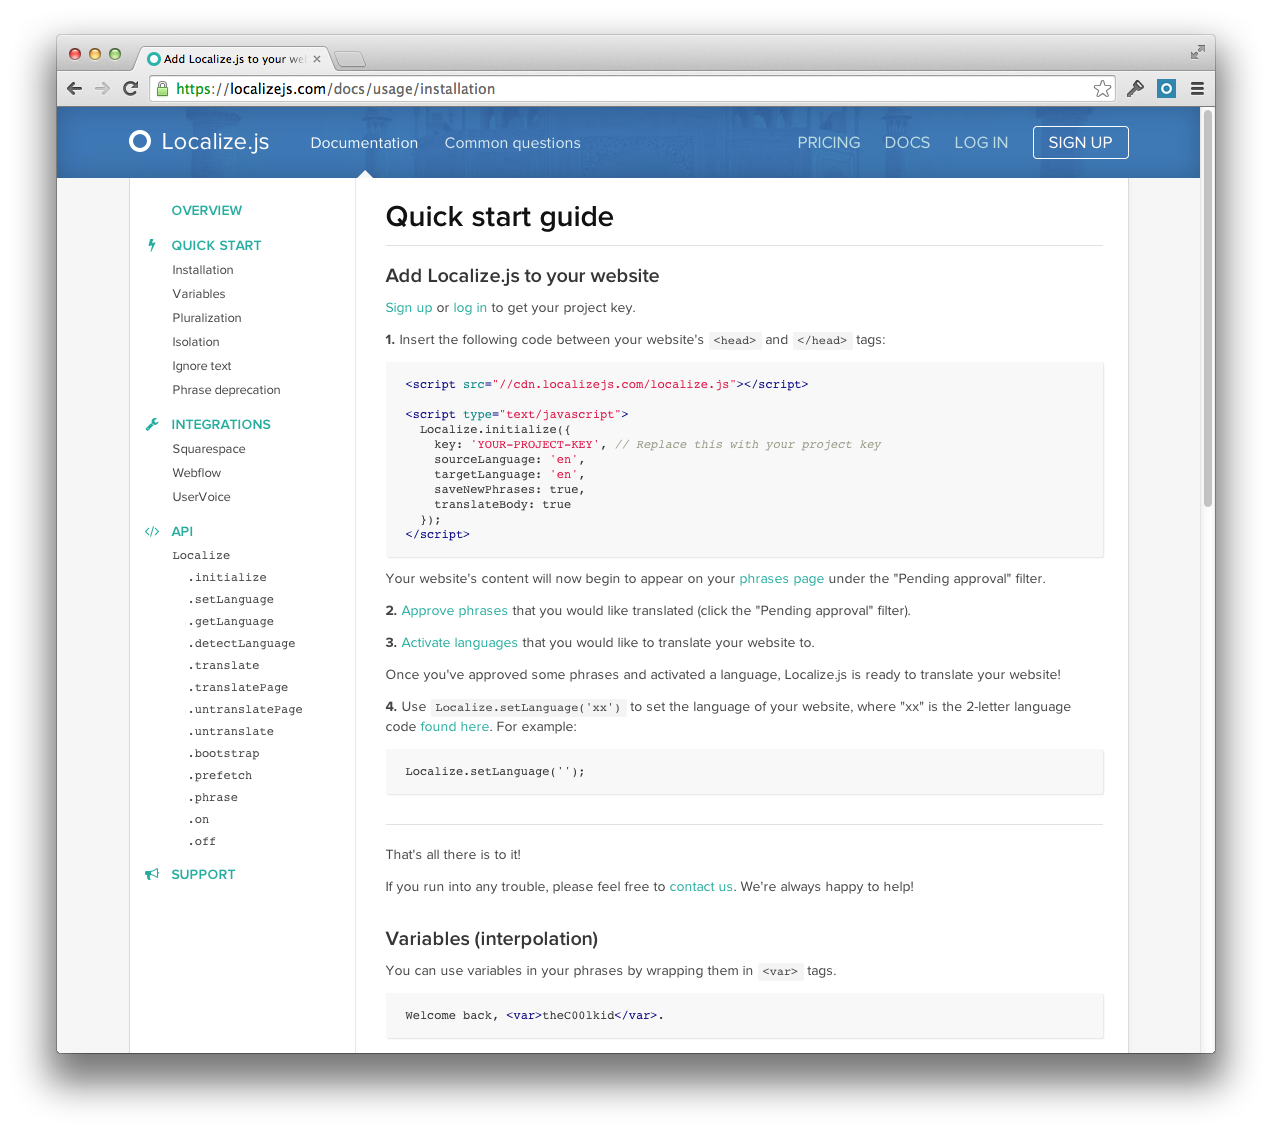Image resolution: width=1272 pixels, height=1132 pixels.
Task: Jump to Variables in sidebar
Action: tap(199, 294)
